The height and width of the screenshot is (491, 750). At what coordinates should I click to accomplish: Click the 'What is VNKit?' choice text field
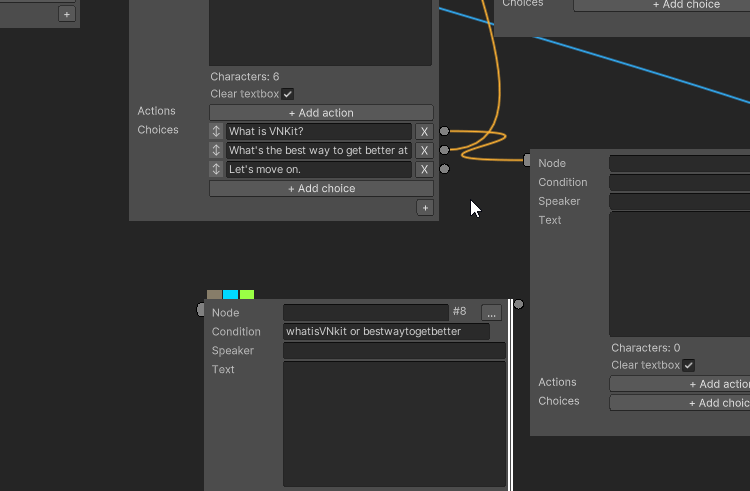tap(318, 132)
